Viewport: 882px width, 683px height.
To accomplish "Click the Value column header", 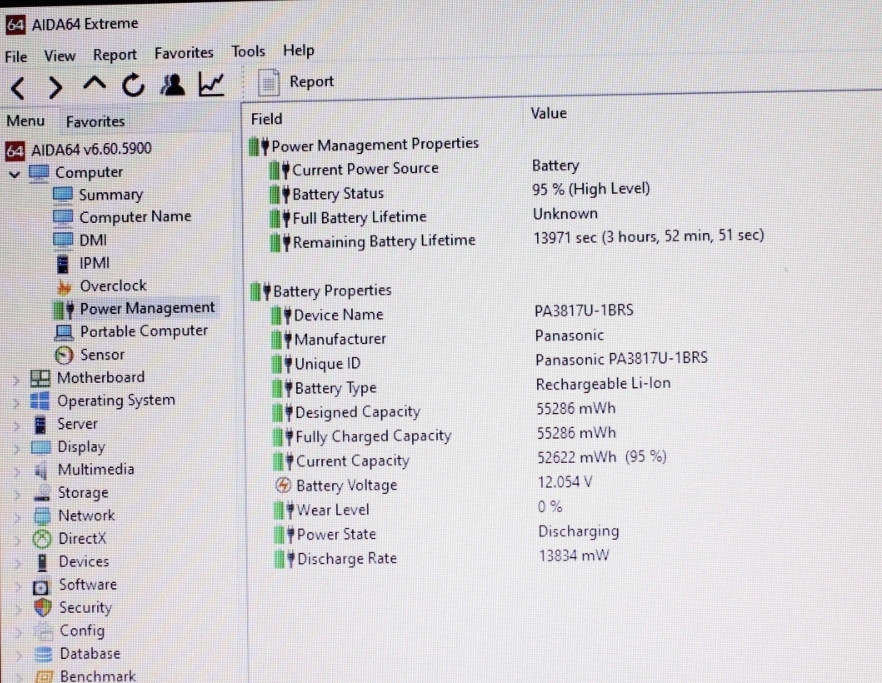I will point(548,114).
